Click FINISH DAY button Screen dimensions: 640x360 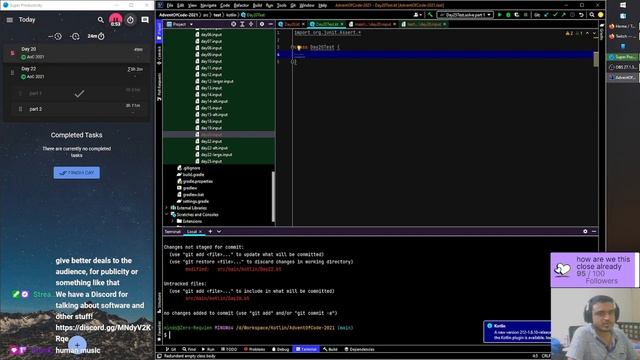(77, 173)
